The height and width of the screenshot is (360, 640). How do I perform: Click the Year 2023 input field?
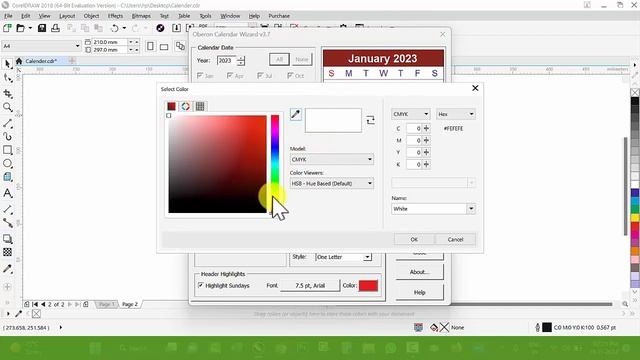click(227, 60)
